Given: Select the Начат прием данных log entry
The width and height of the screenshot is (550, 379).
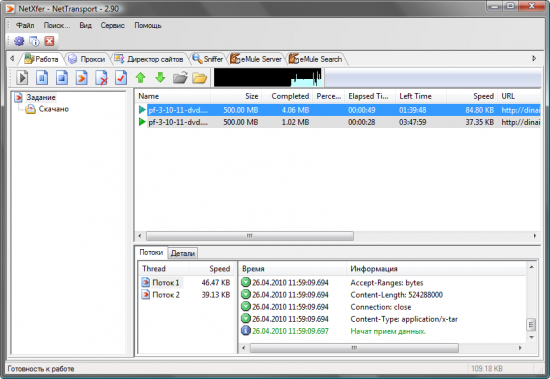Looking at the screenshot, I should pos(383,331).
